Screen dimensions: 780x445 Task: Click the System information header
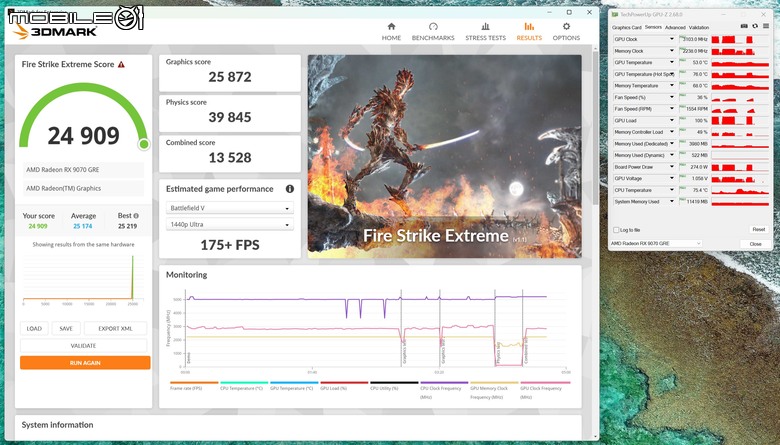[57, 425]
